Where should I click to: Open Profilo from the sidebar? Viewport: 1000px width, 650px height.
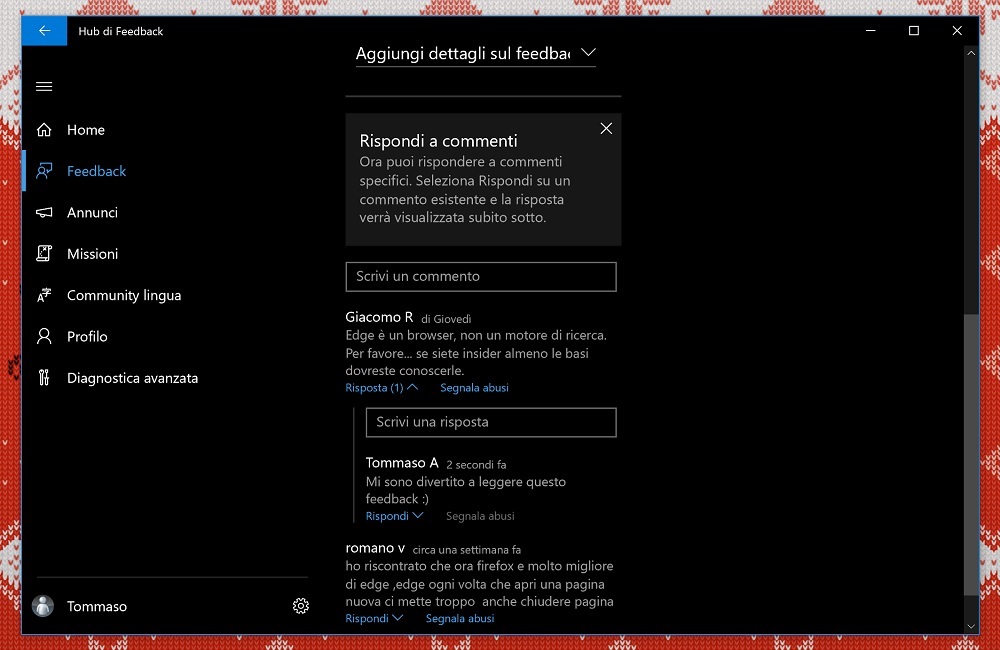87,337
